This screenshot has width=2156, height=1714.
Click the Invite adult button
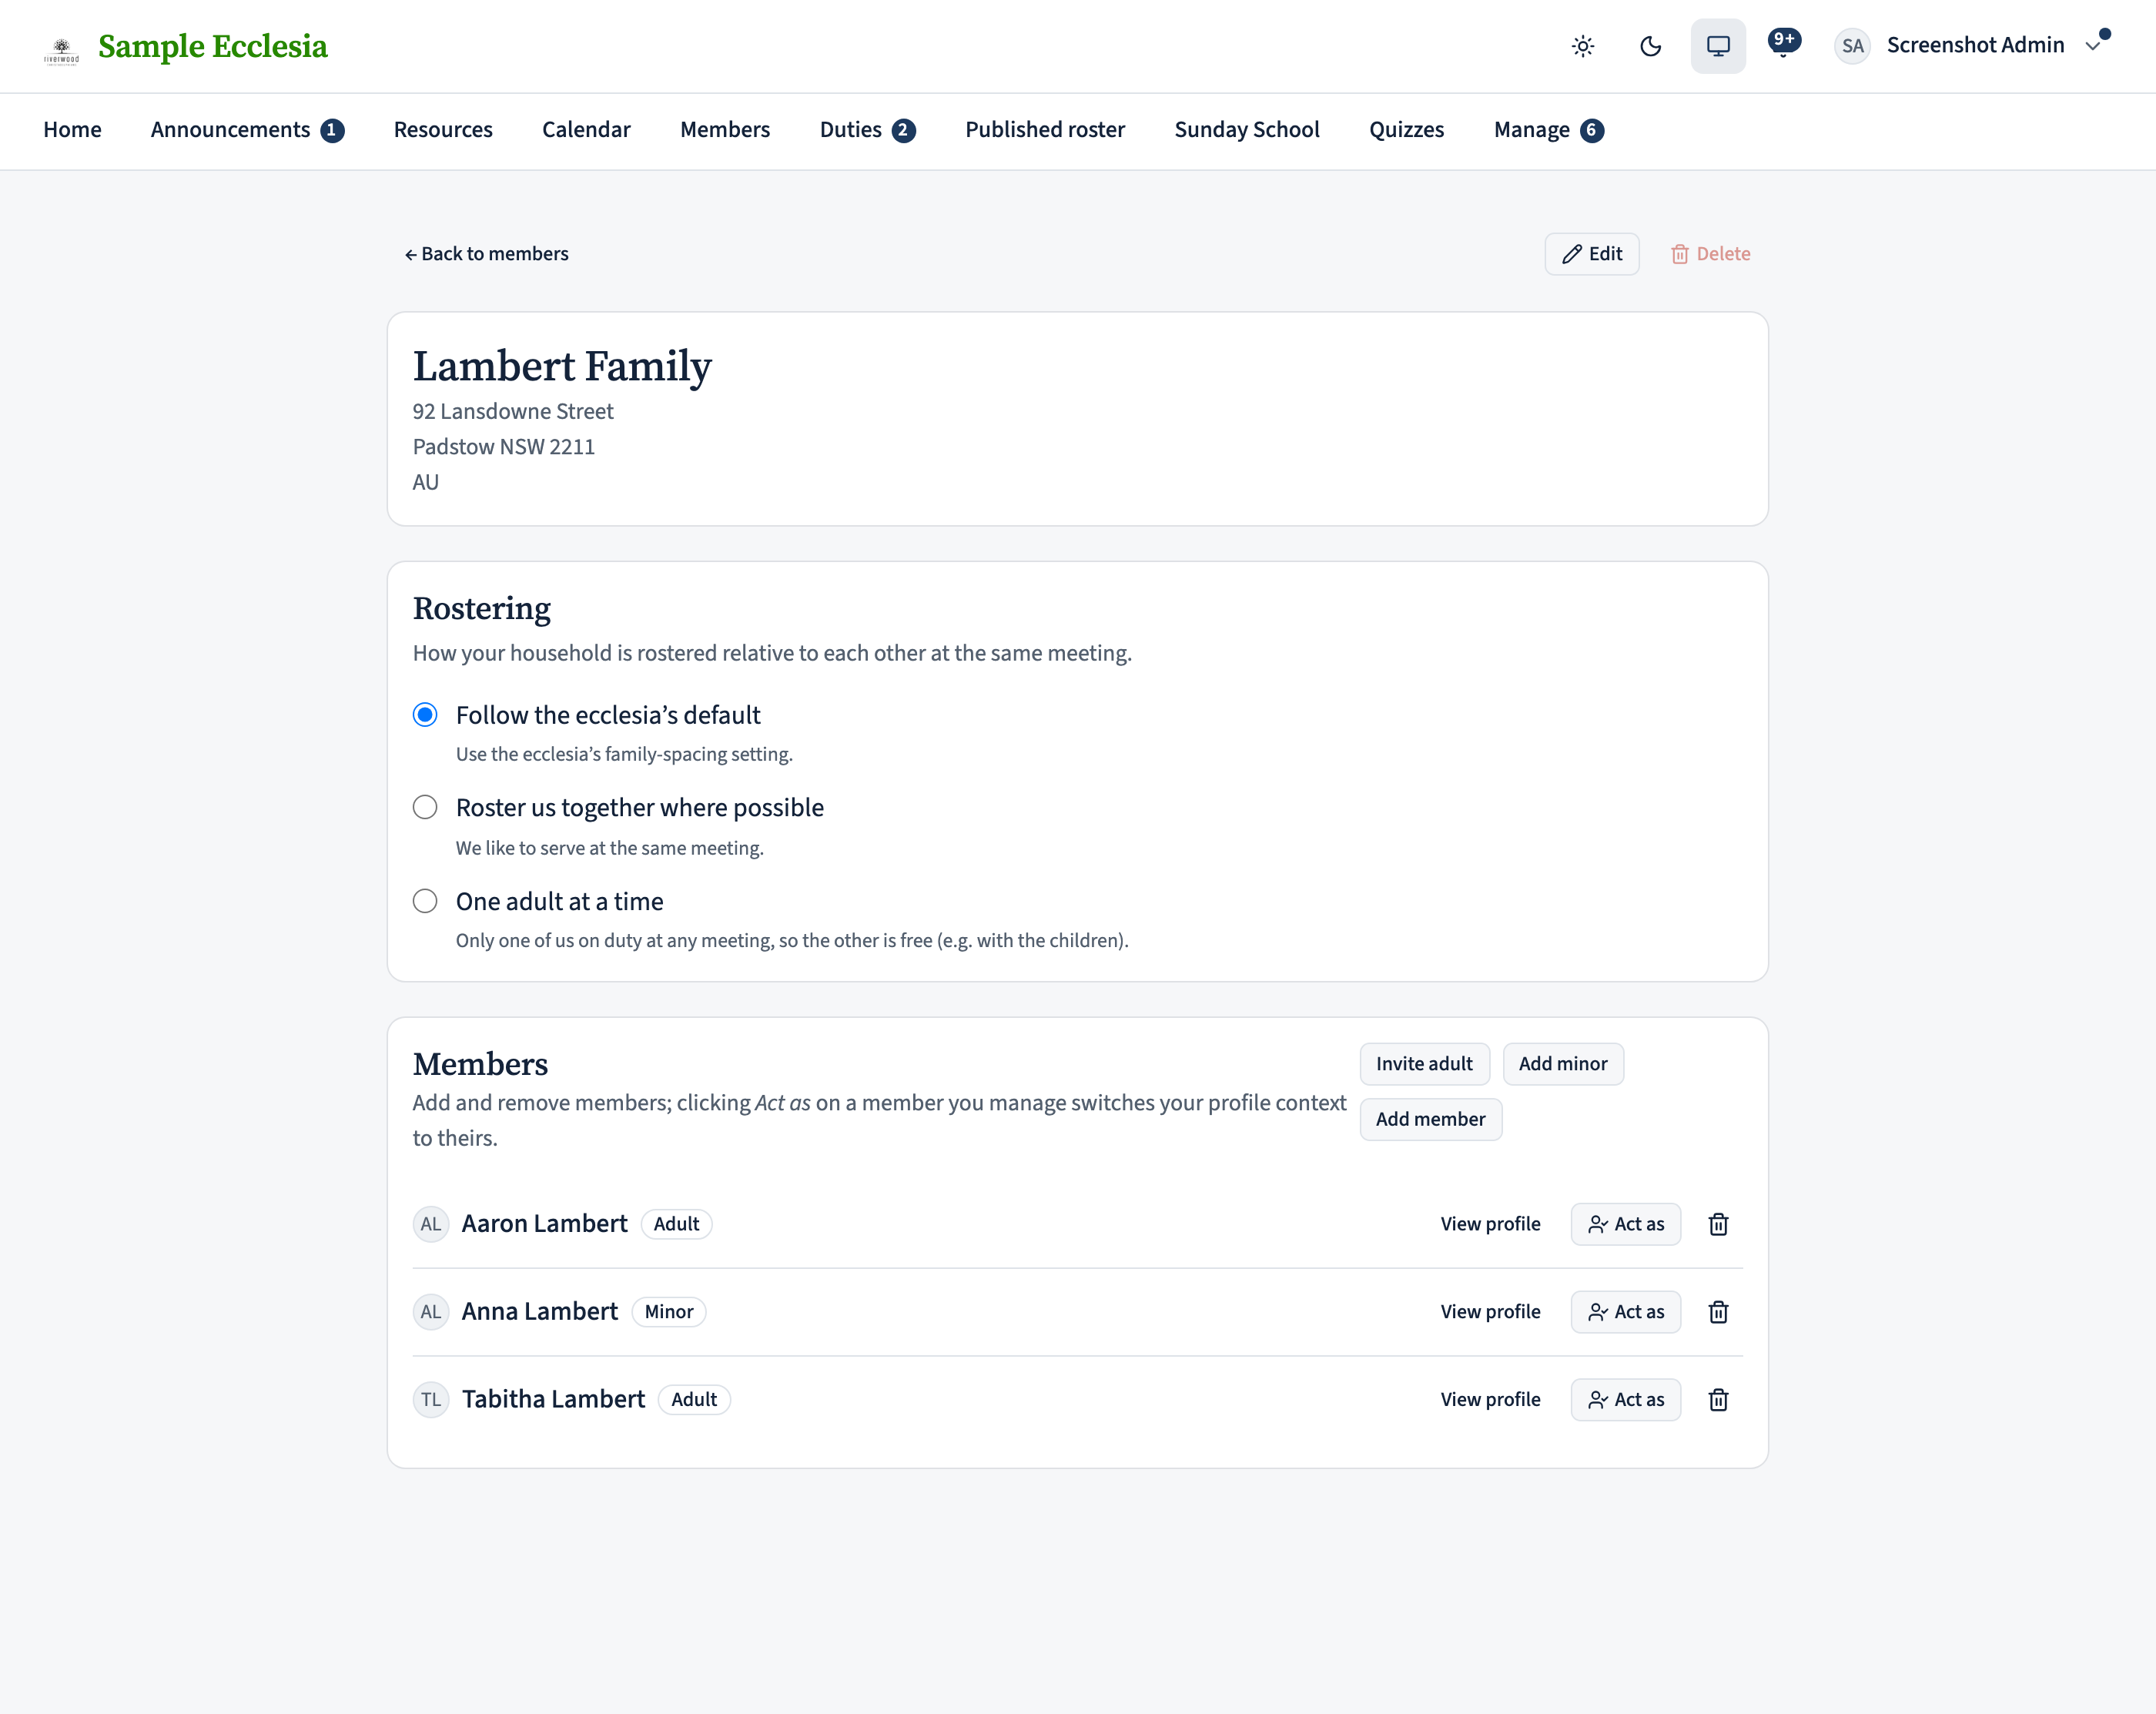coord(1424,1064)
